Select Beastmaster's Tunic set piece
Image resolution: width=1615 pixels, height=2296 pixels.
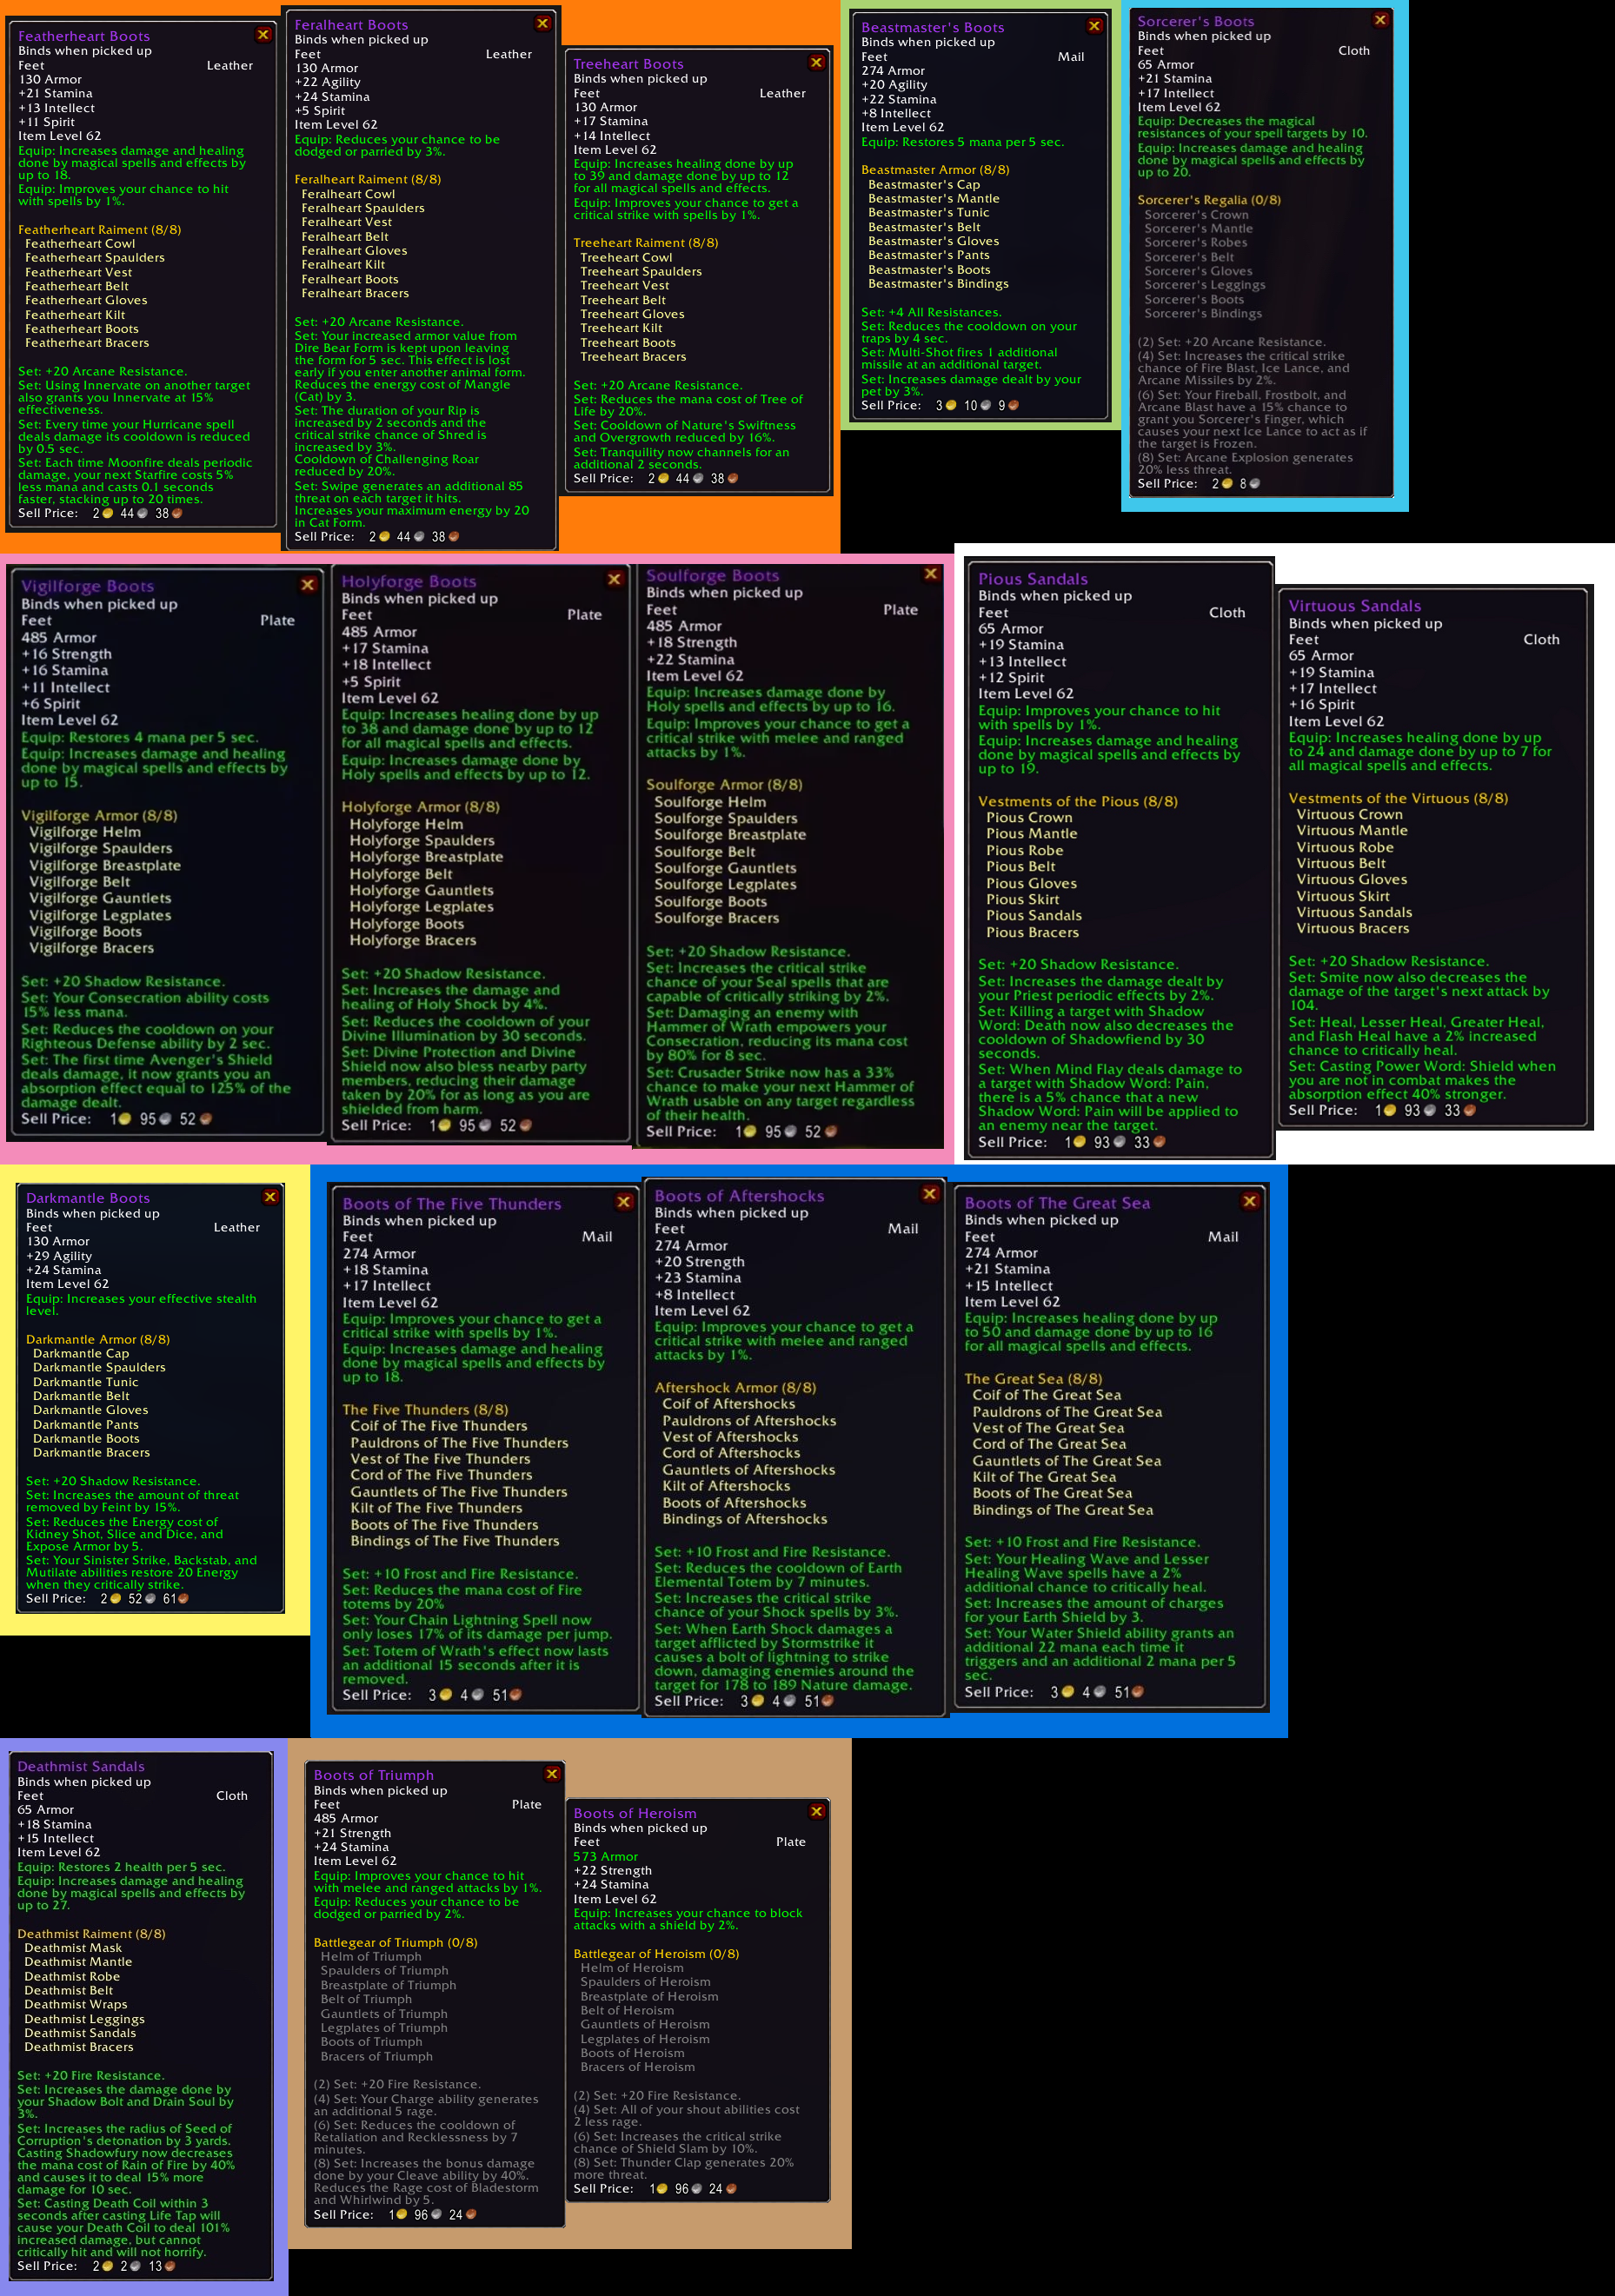(928, 213)
